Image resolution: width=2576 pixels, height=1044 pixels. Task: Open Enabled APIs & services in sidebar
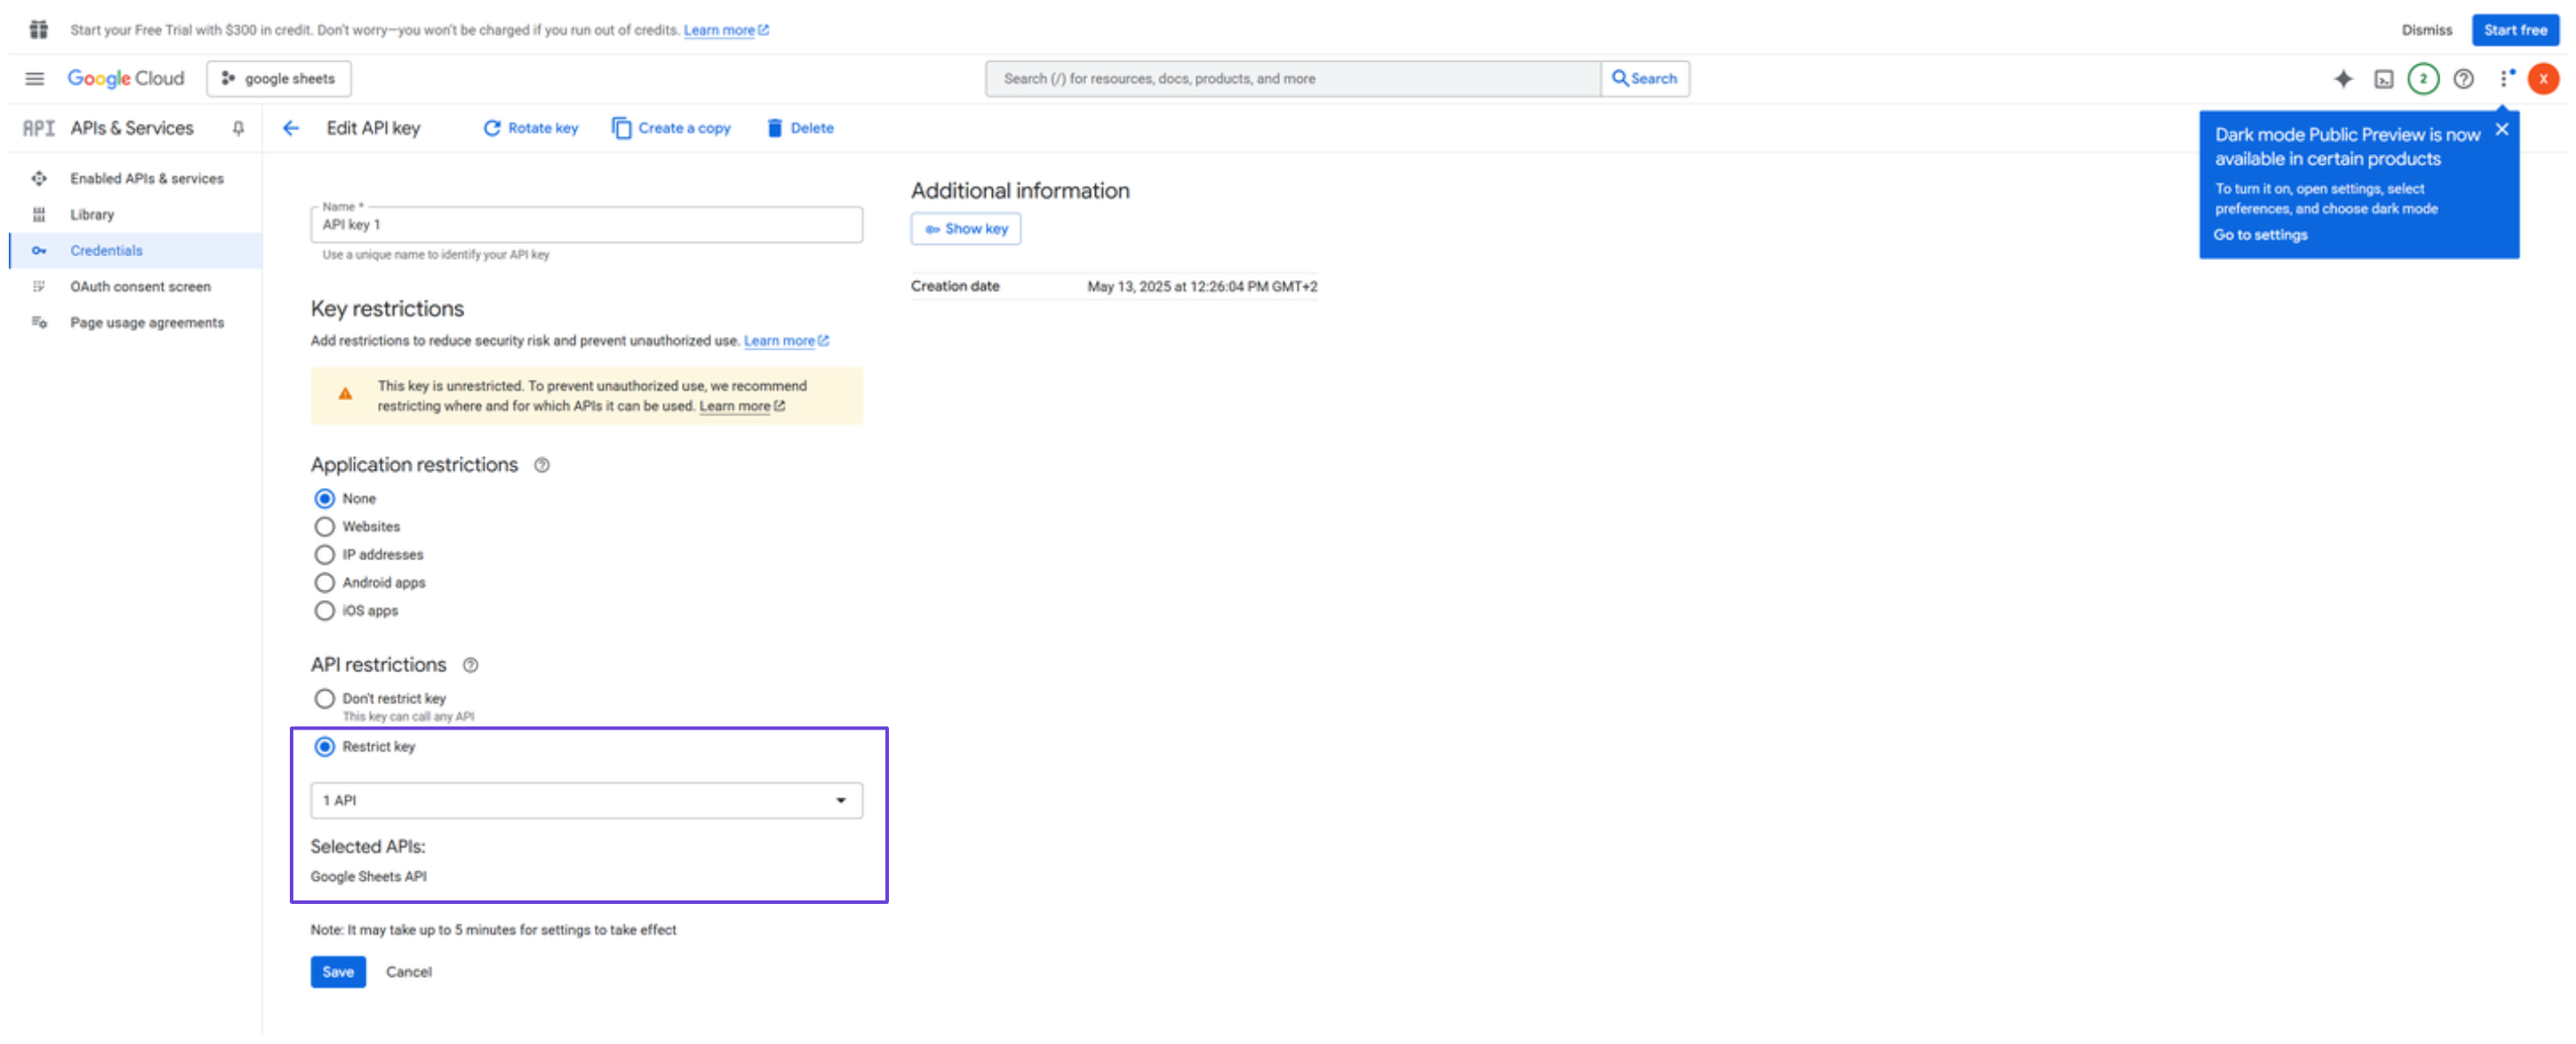coord(146,179)
